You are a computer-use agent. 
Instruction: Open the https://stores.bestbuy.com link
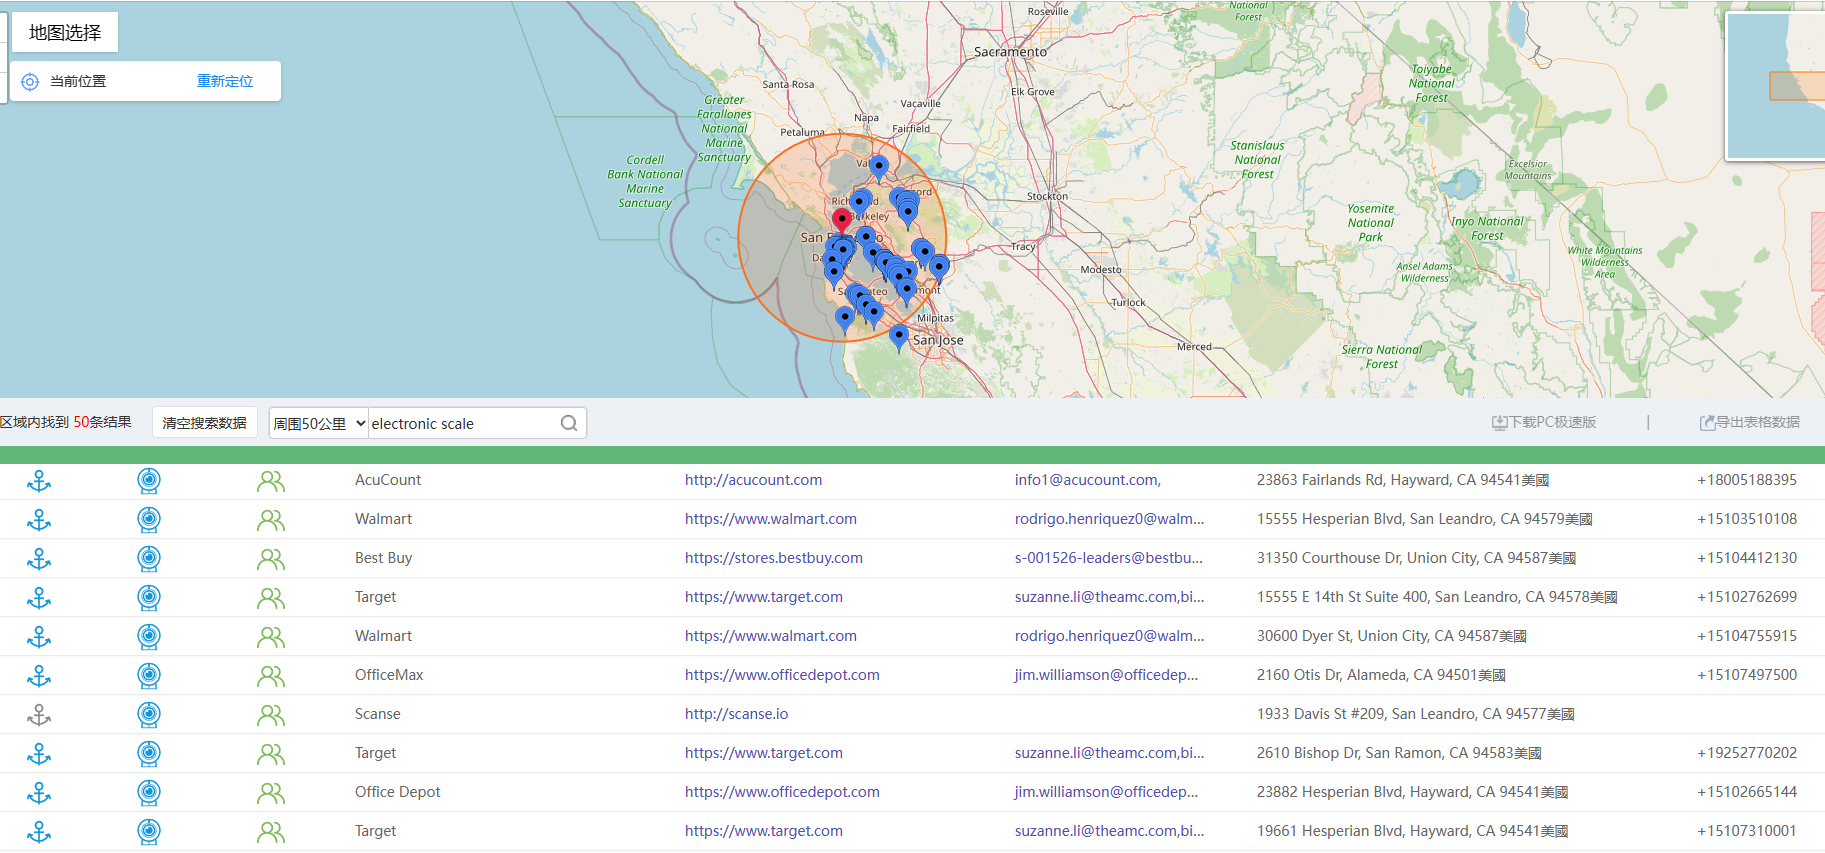773,558
